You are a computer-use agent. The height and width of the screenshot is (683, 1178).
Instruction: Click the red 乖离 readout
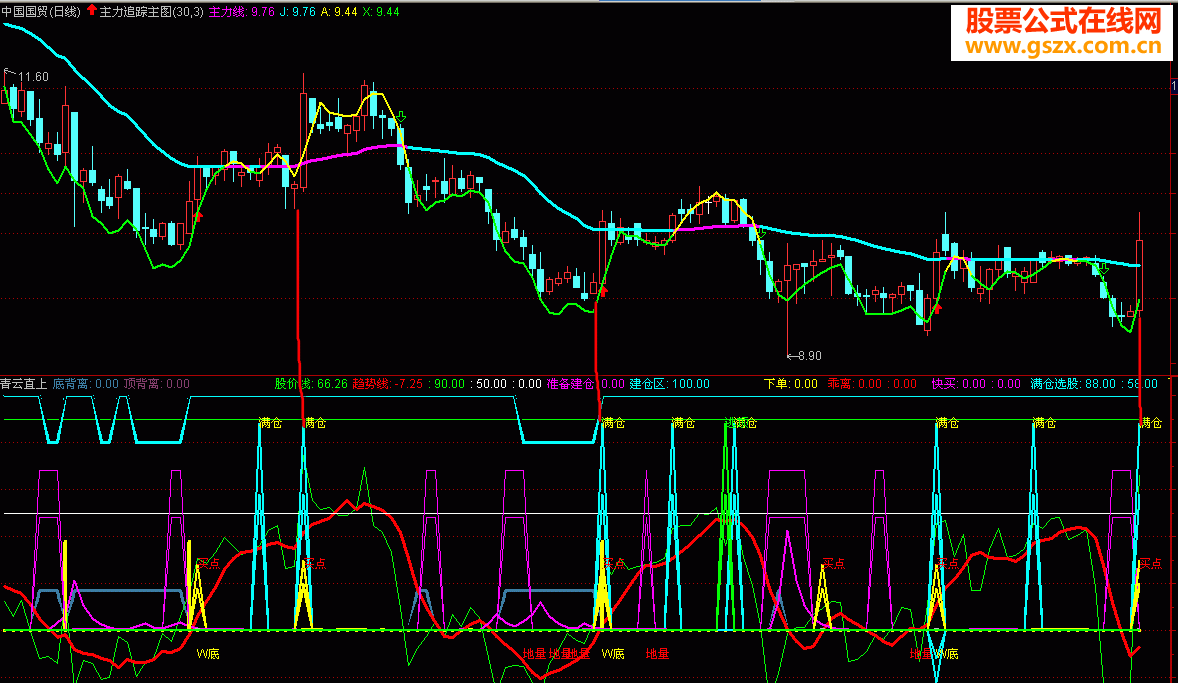pyautogui.click(x=871, y=384)
